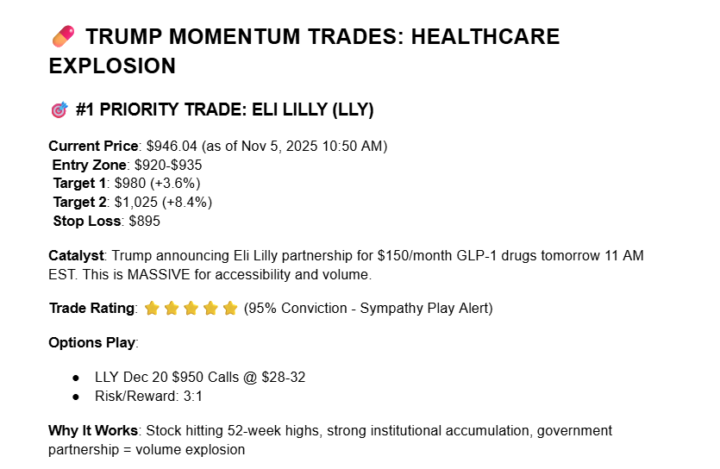This screenshot has height=469, width=720.
Task: Click the bullet beside LLY Dec 20 Calls
Action: click(77, 377)
